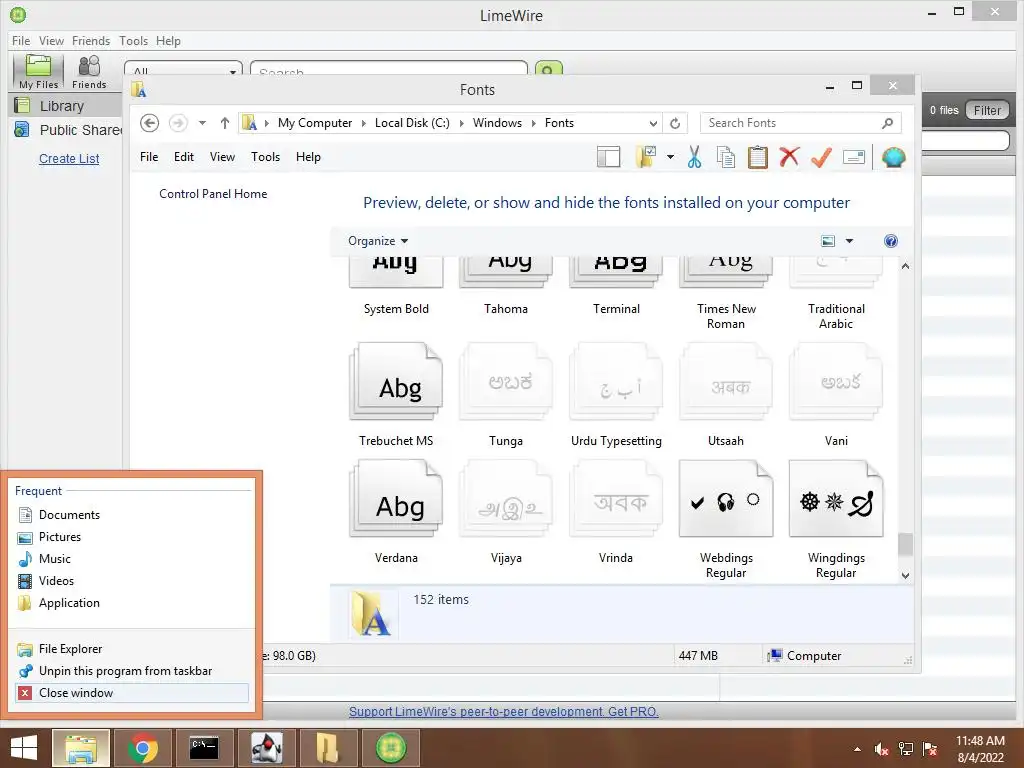Open the LimeWire Help menu

pyautogui.click(x=168, y=40)
